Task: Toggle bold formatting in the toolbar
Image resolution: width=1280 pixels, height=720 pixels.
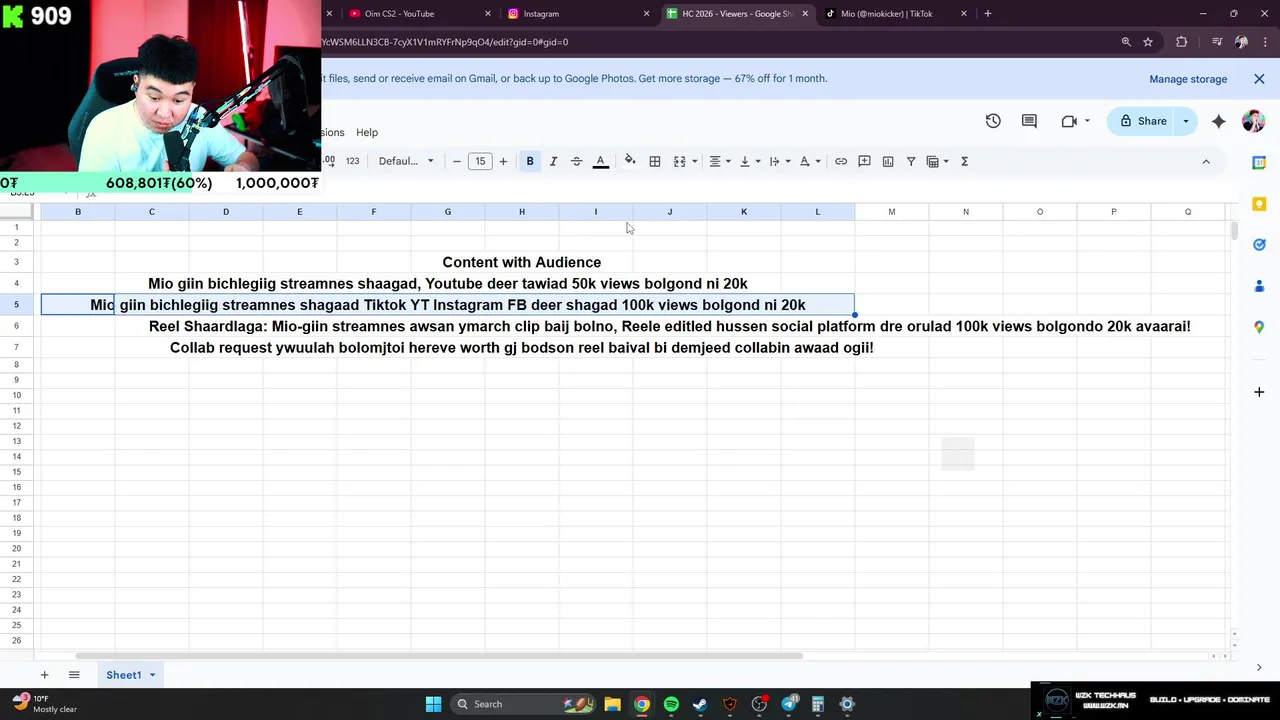Action: 530,161
